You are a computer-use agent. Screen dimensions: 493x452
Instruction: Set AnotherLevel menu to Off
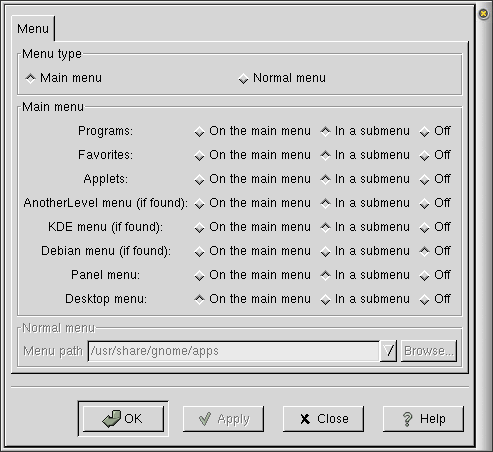pyautogui.click(x=435, y=203)
